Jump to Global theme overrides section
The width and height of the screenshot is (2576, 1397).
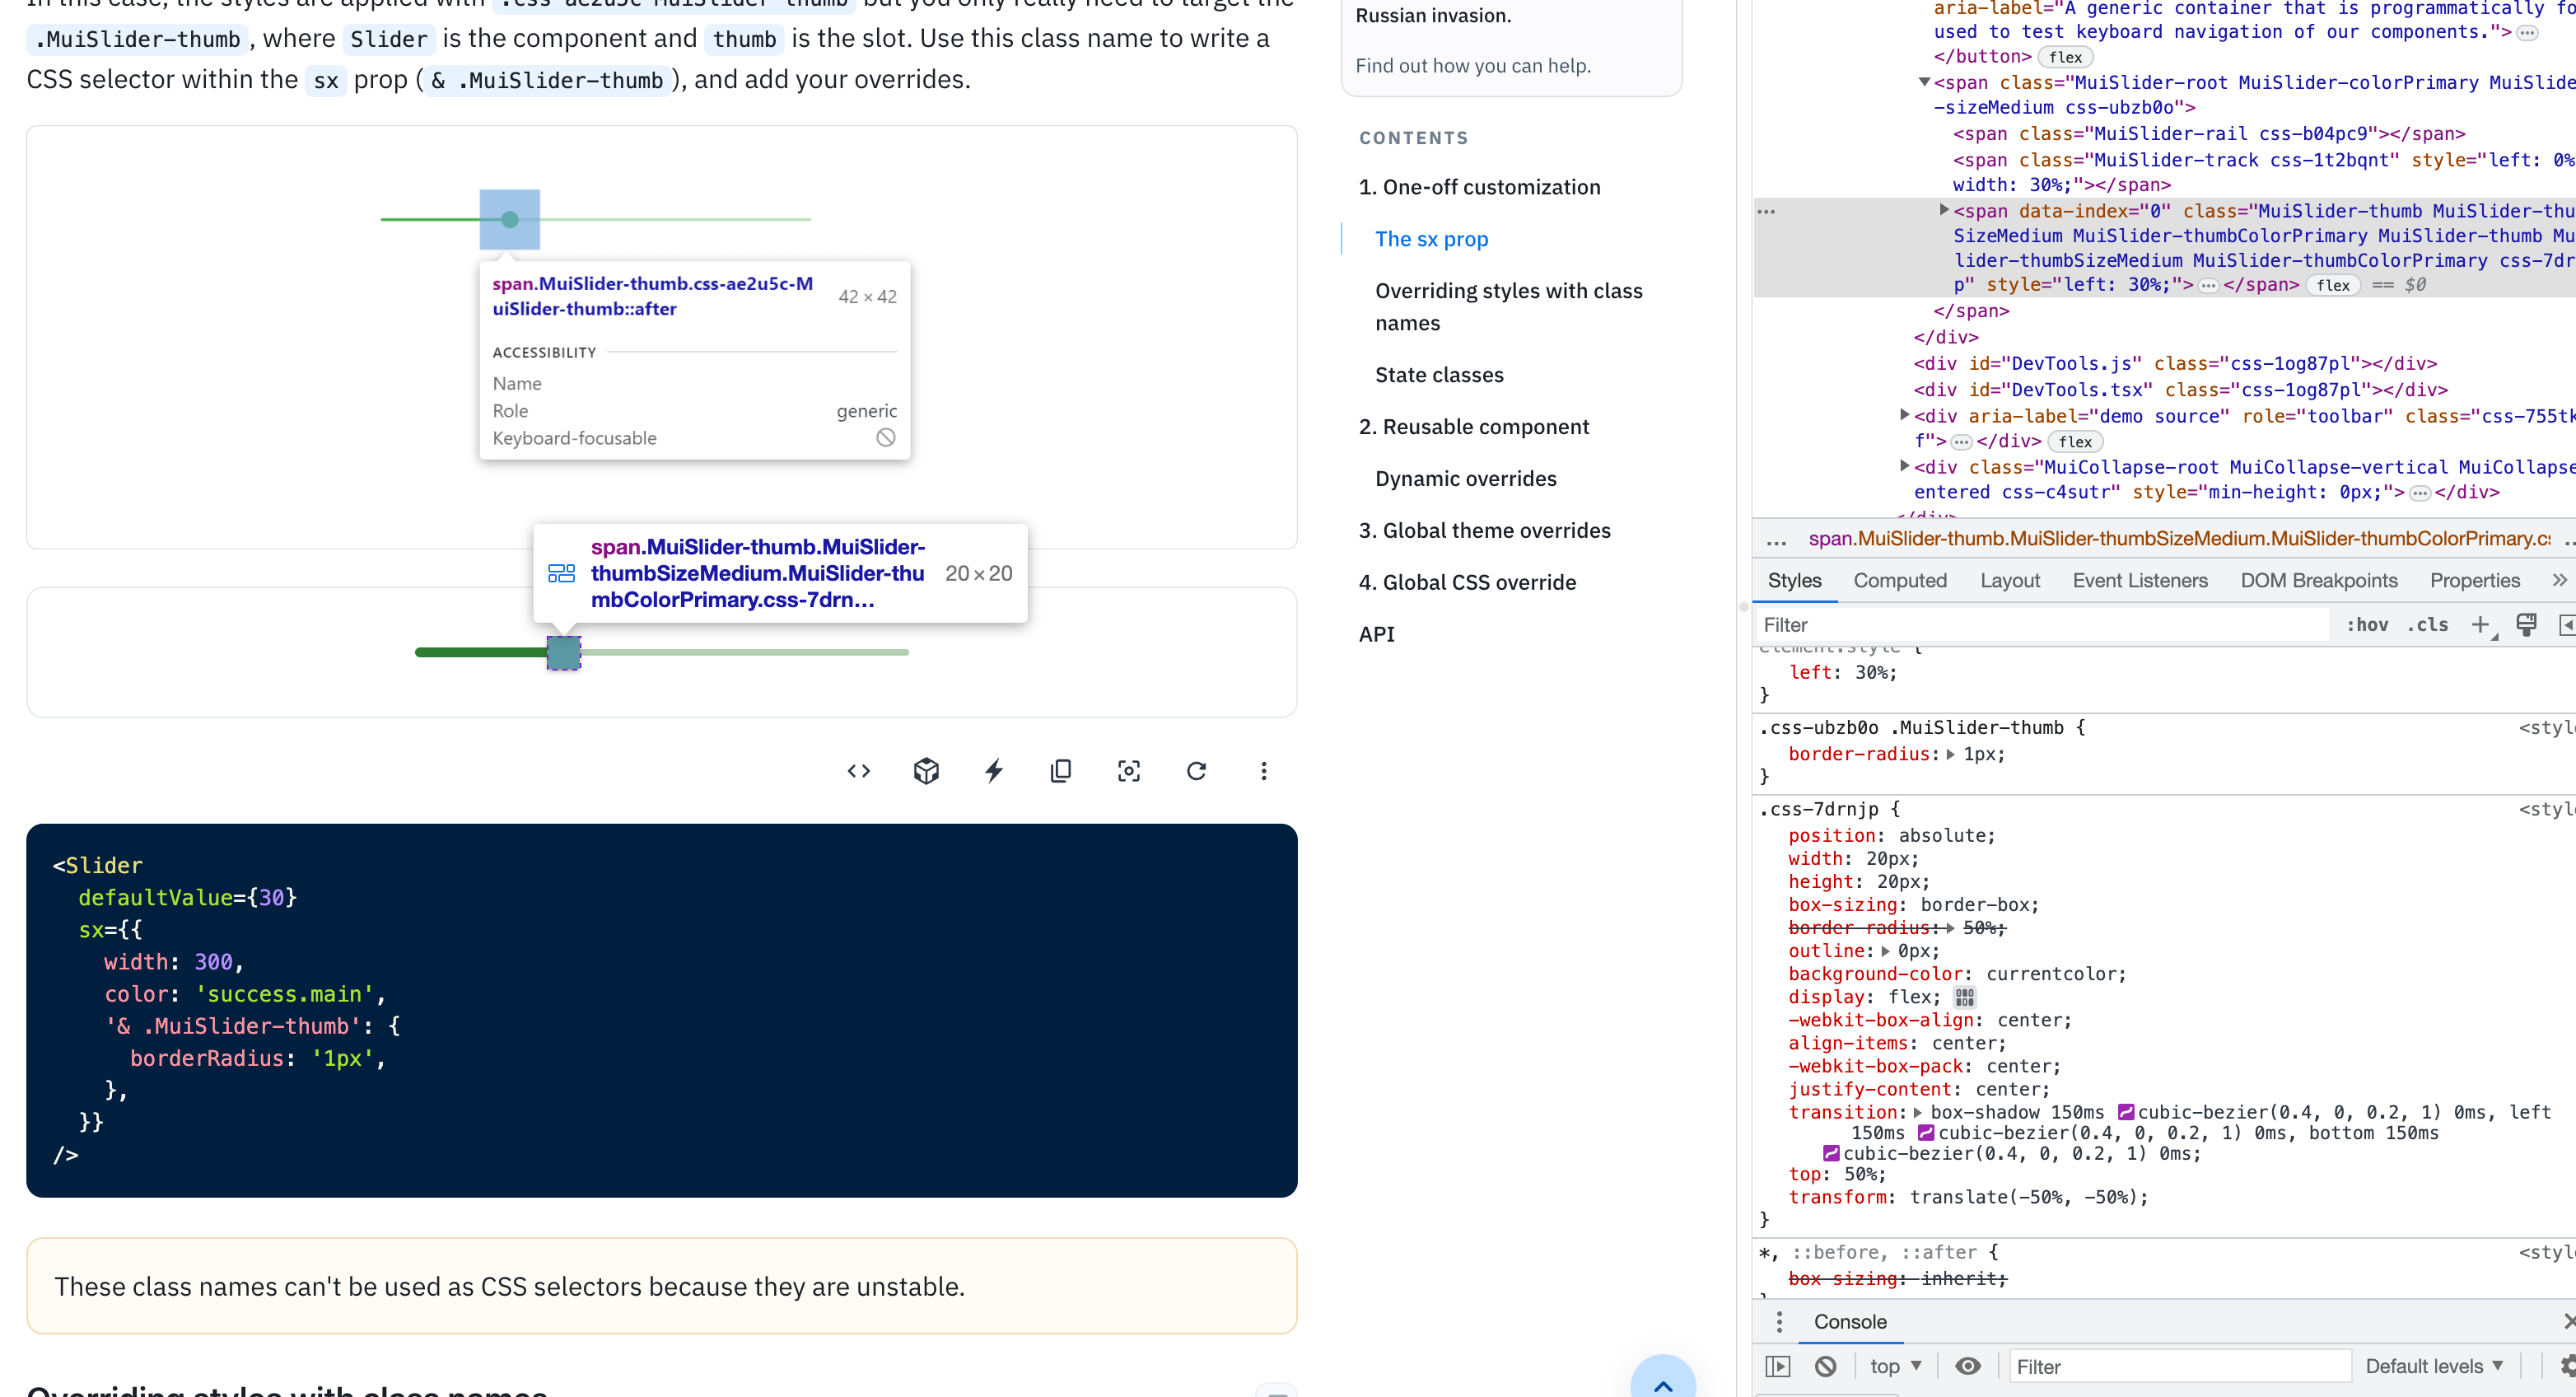1484,531
